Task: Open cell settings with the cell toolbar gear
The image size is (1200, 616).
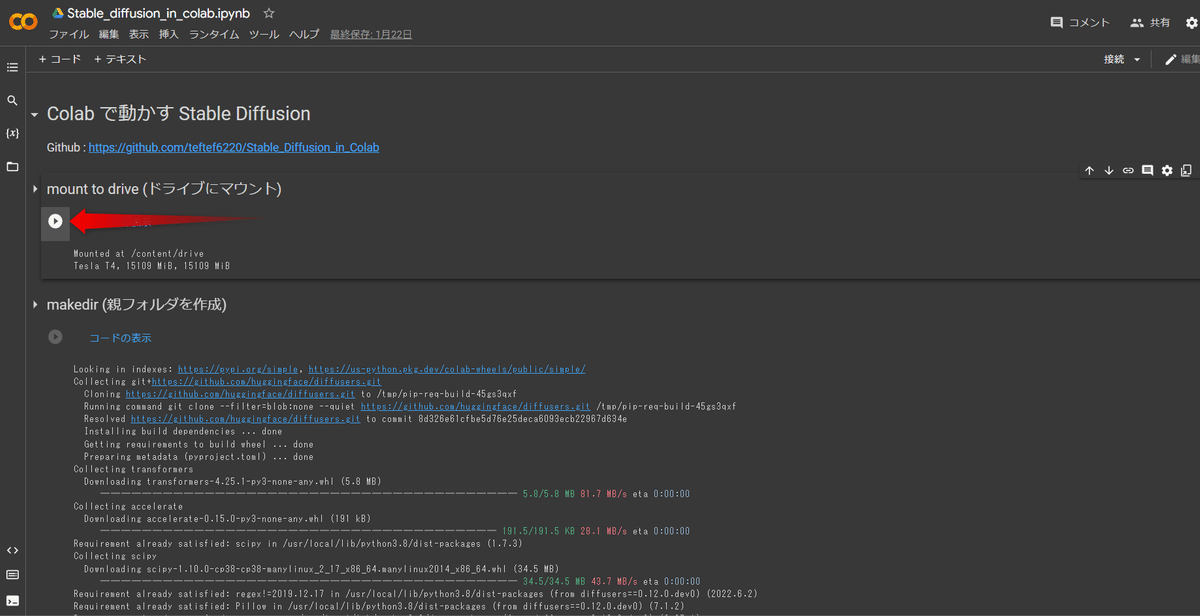Action: click(1167, 171)
